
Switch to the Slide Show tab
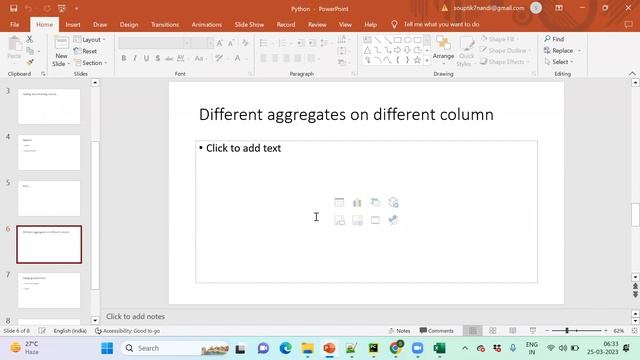point(249,24)
